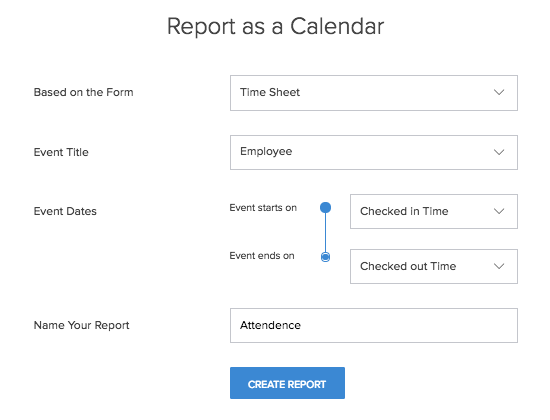Viewport: 550px width, 420px height.
Task: Click the Report as a Calendar heading
Action: point(275,26)
